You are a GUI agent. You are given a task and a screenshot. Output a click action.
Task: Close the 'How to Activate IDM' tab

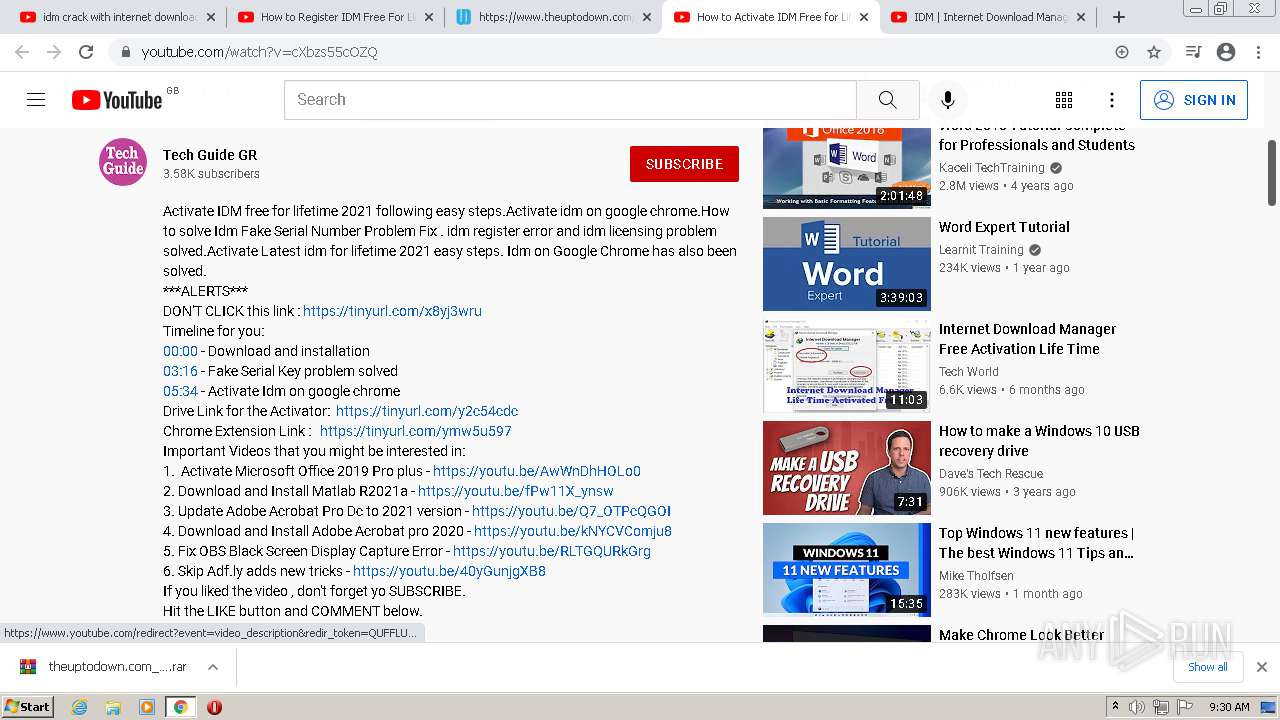(864, 17)
